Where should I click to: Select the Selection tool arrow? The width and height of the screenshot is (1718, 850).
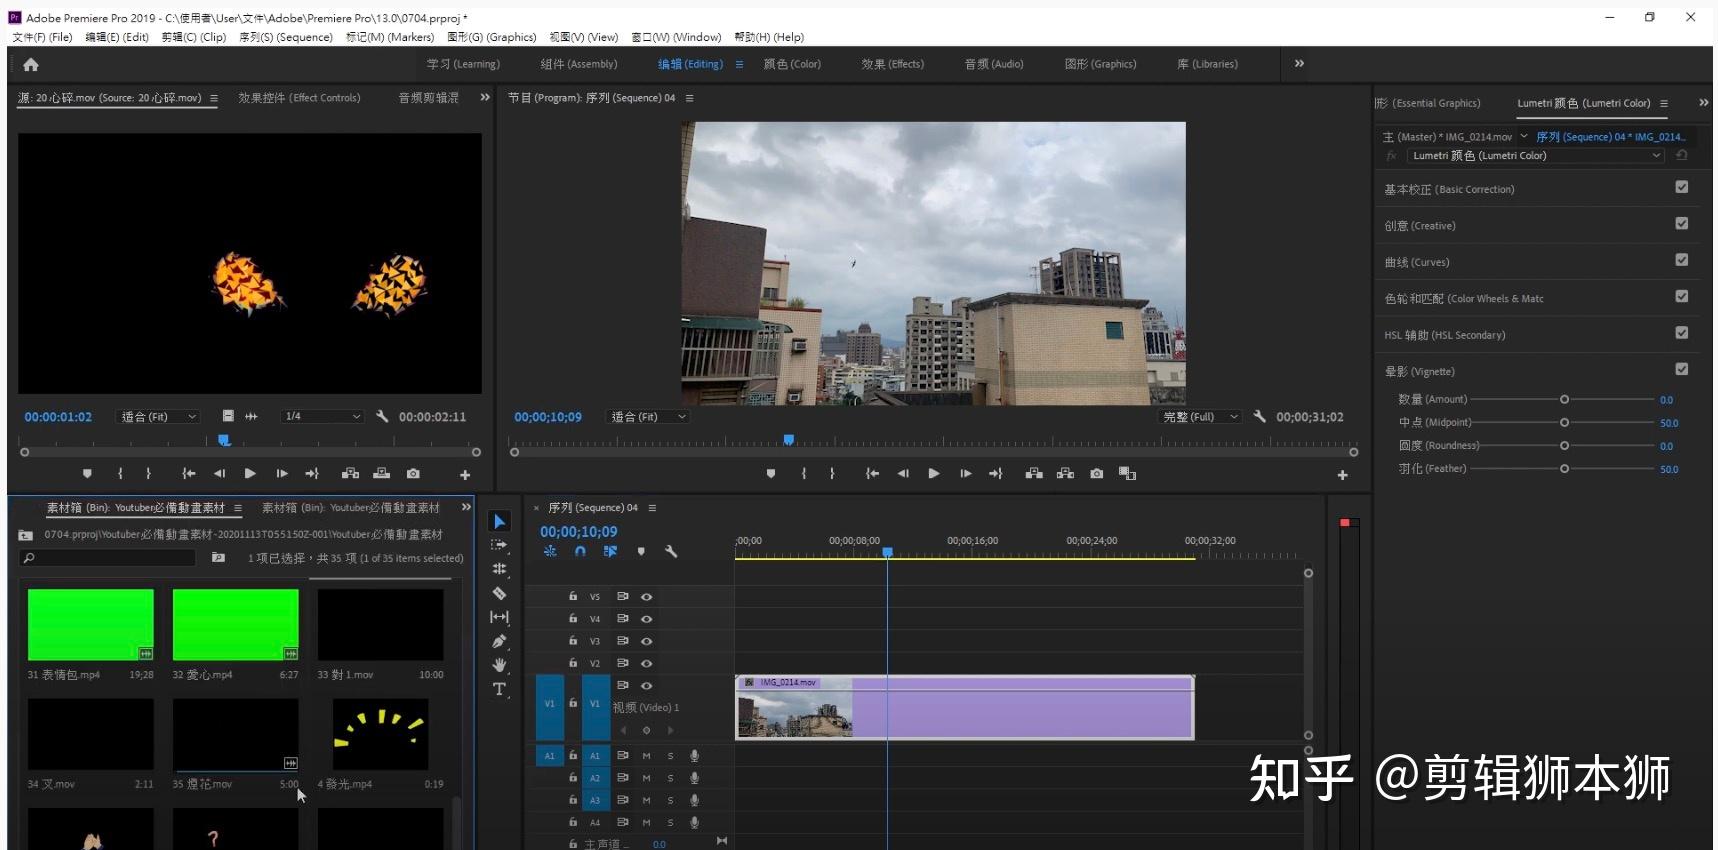(499, 521)
